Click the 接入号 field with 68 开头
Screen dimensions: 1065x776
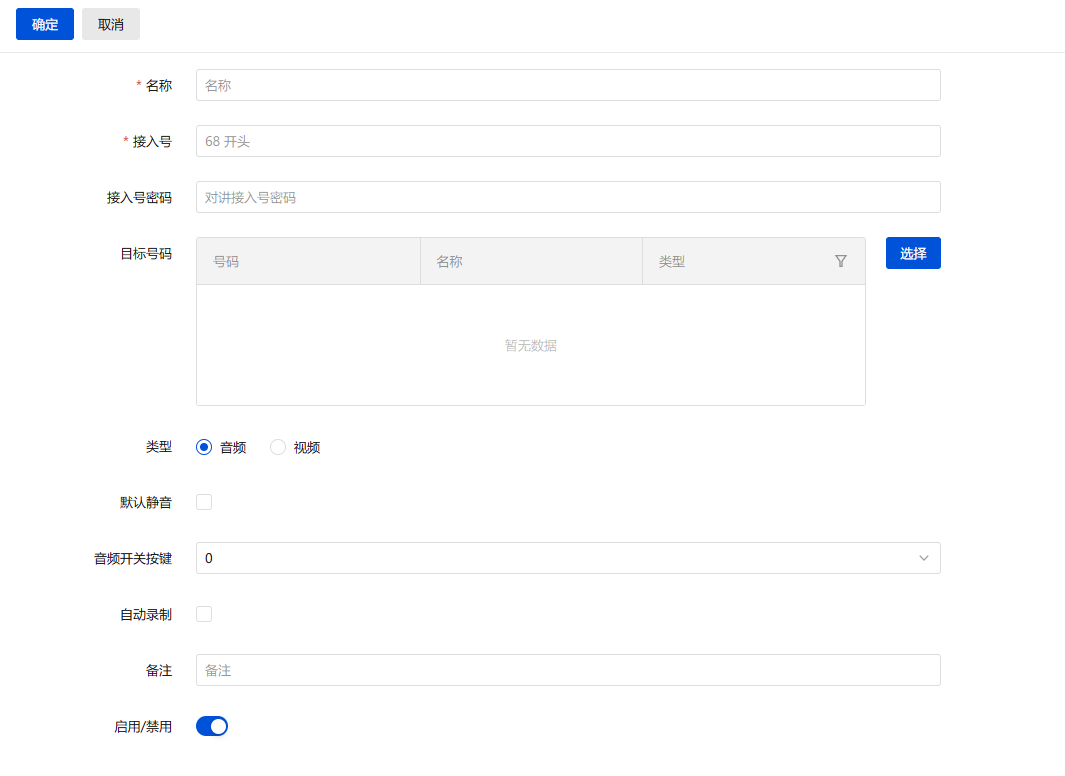click(x=568, y=141)
